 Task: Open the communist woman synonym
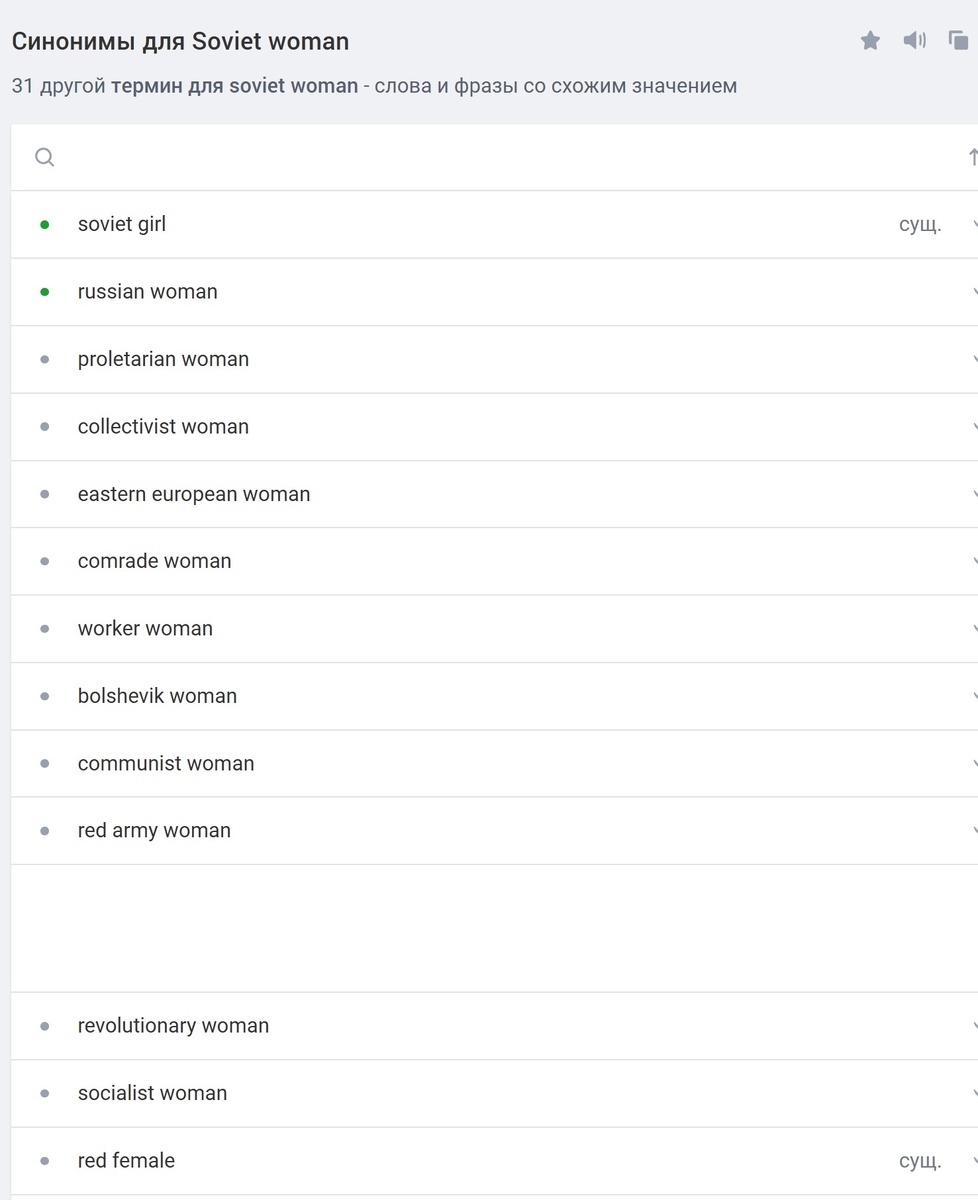point(166,763)
